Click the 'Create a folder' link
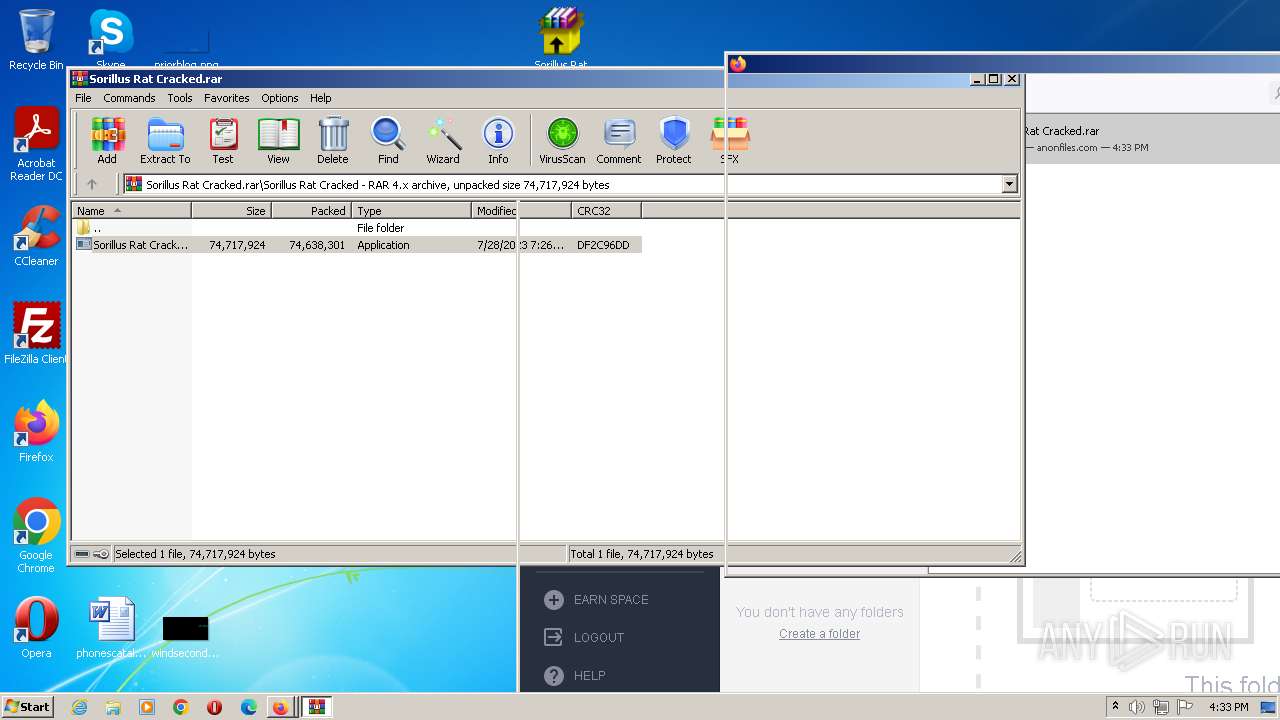 819,634
